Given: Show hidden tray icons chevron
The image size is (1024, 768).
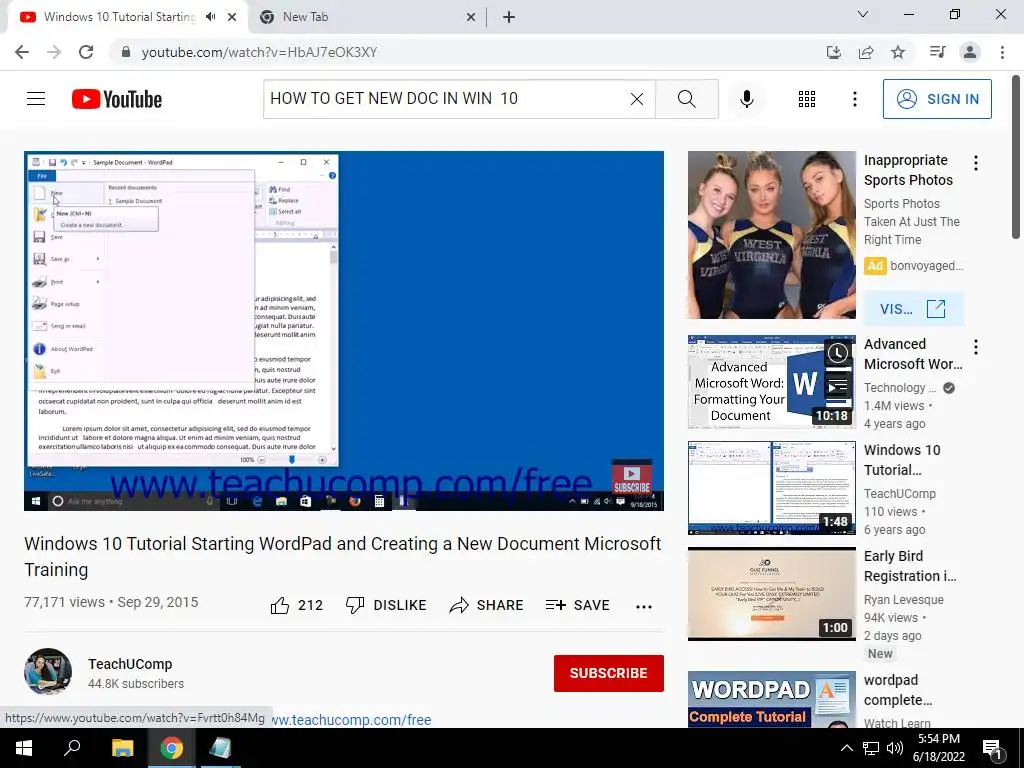Looking at the screenshot, I should pyautogui.click(x=846, y=748).
